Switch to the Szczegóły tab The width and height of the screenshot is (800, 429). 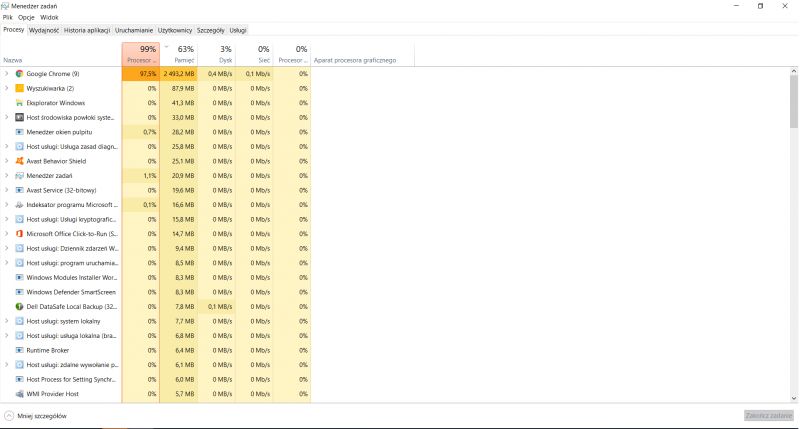[210, 31]
